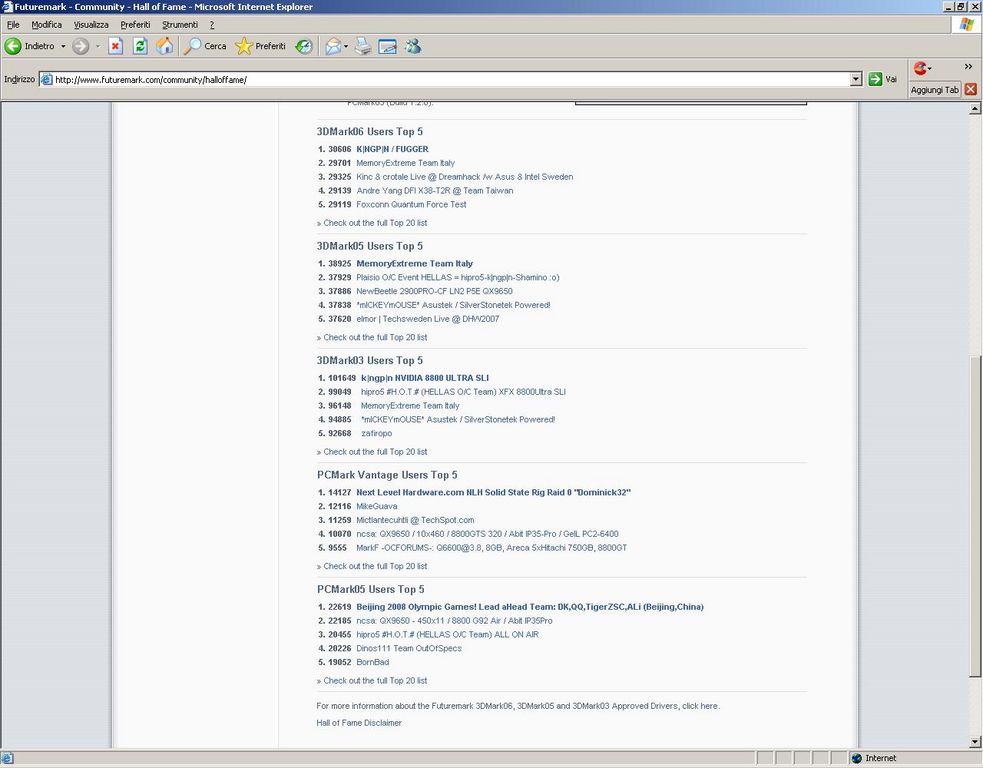Click the Aggiungi Tab button
Viewport: 983px width, 768px height.
tap(935, 90)
